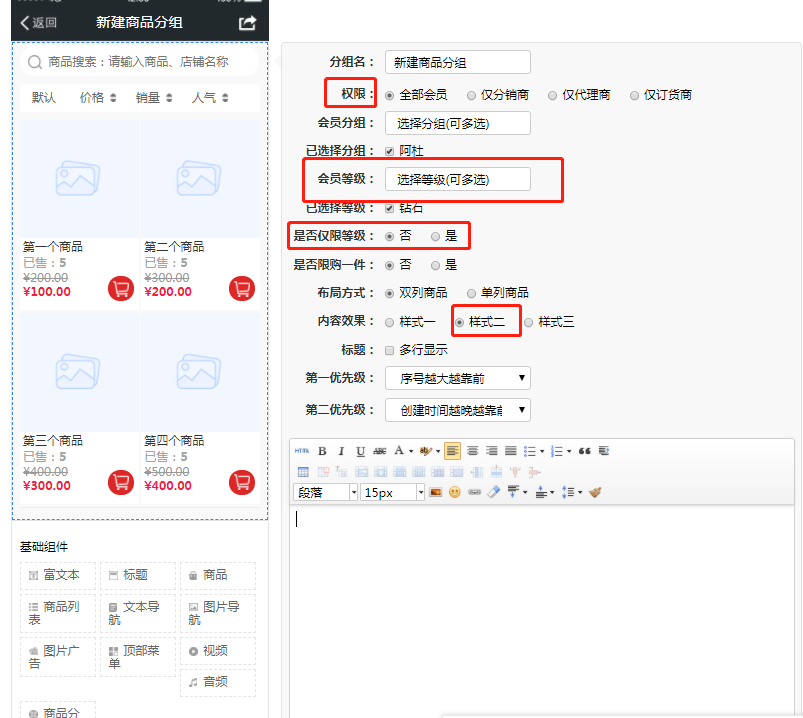
Task: Click the 会员分组 selection field
Action: [457, 122]
